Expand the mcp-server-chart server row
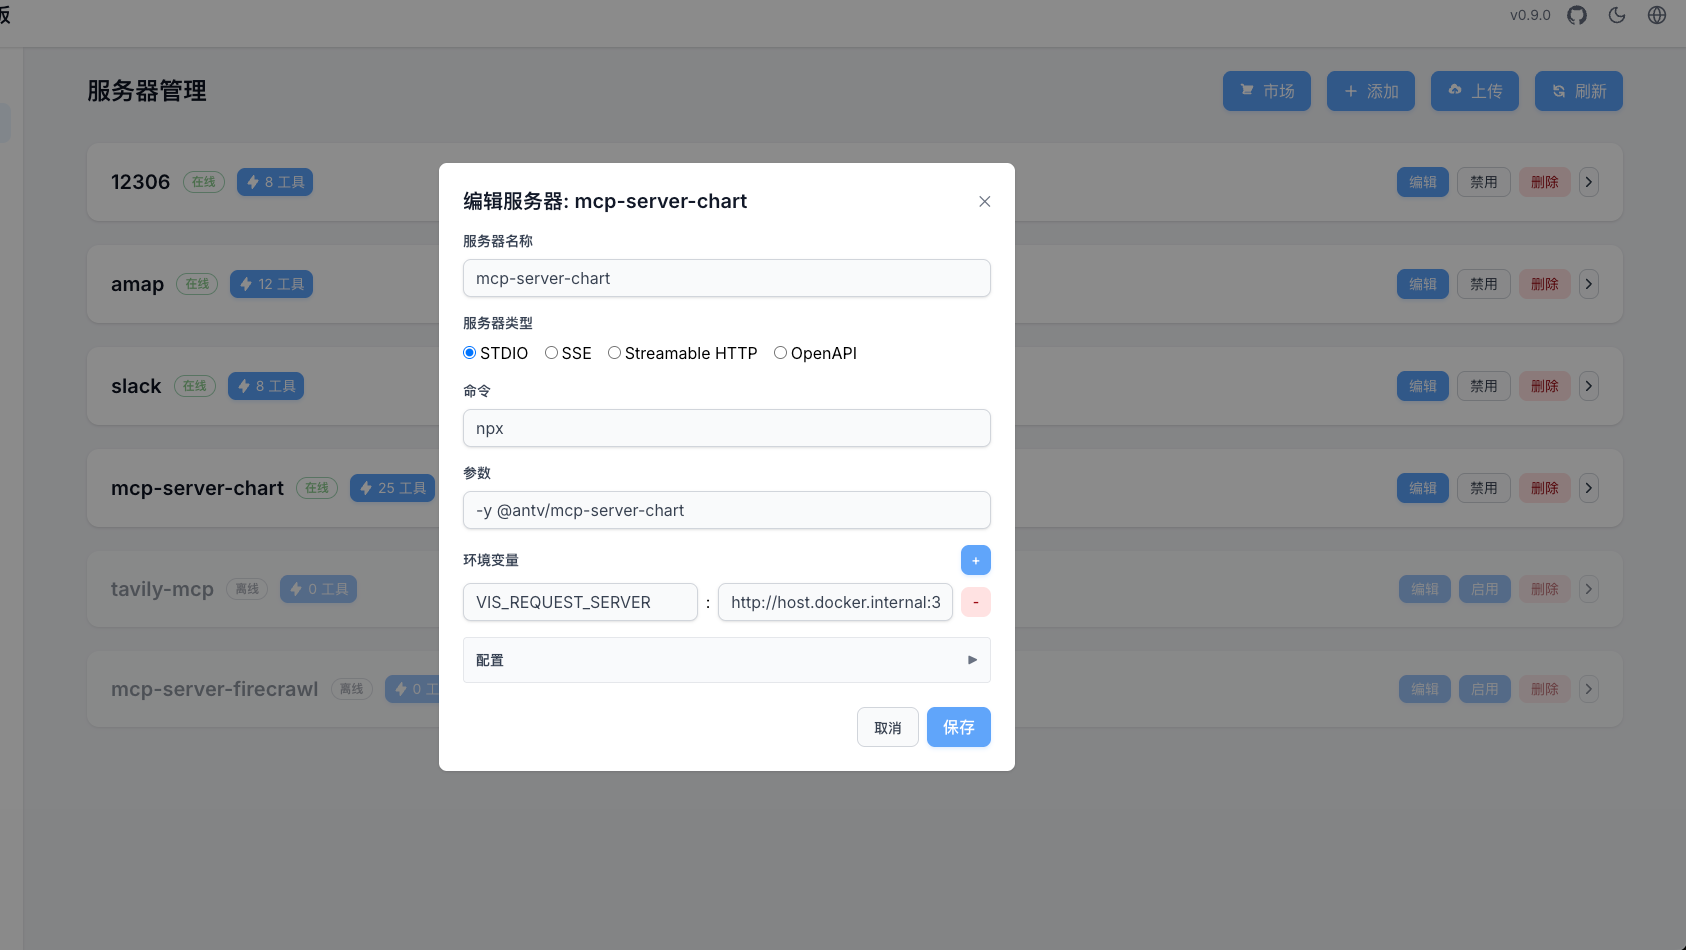The height and width of the screenshot is (950, 1686). pos(1589,488)
